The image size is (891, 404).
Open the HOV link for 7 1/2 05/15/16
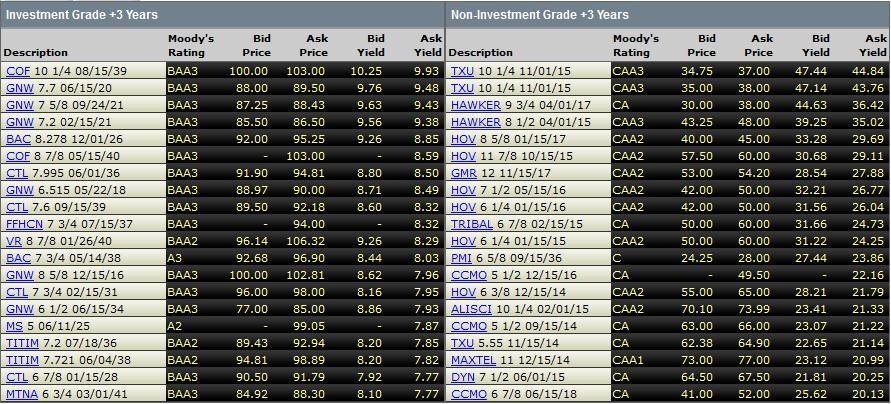coord(463,190)
